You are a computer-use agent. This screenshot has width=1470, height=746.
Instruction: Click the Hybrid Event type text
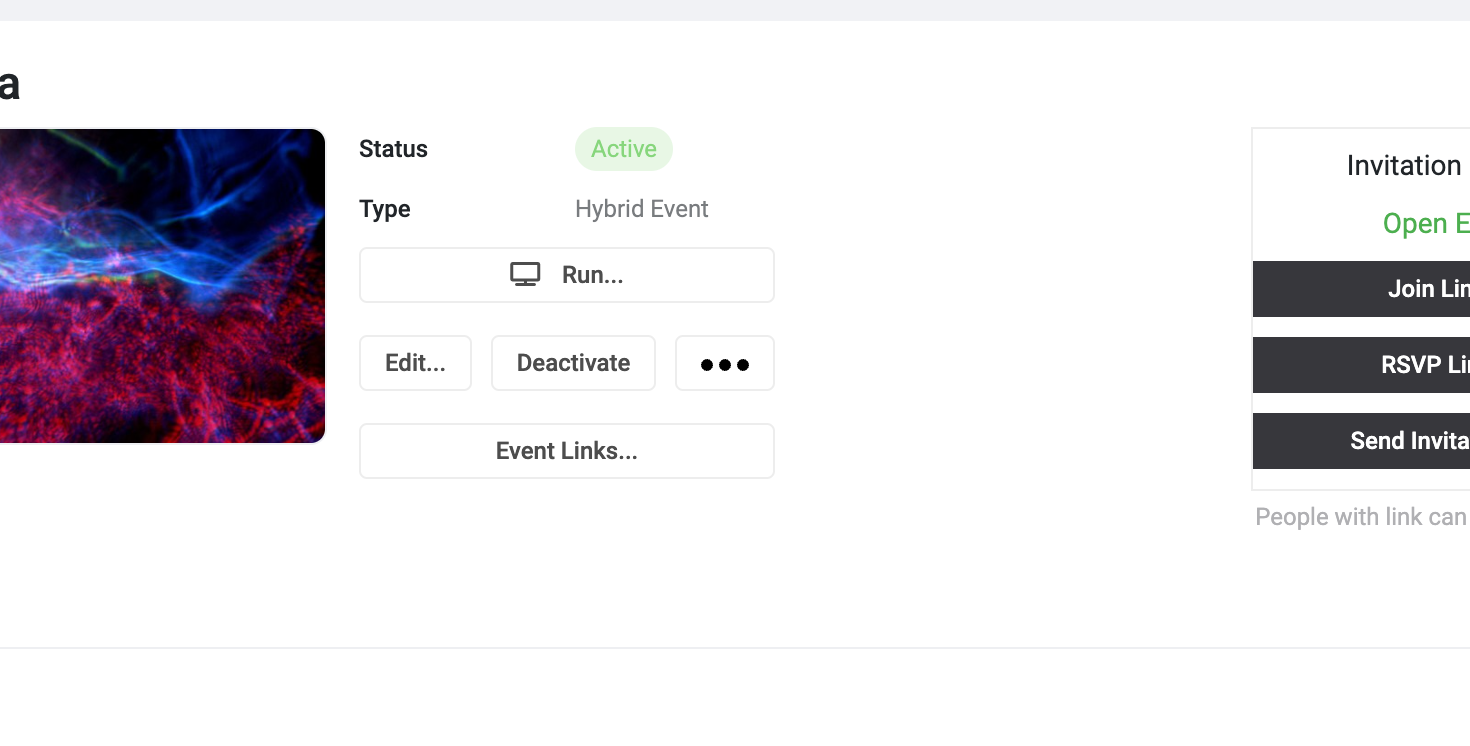tap(641, 209)
